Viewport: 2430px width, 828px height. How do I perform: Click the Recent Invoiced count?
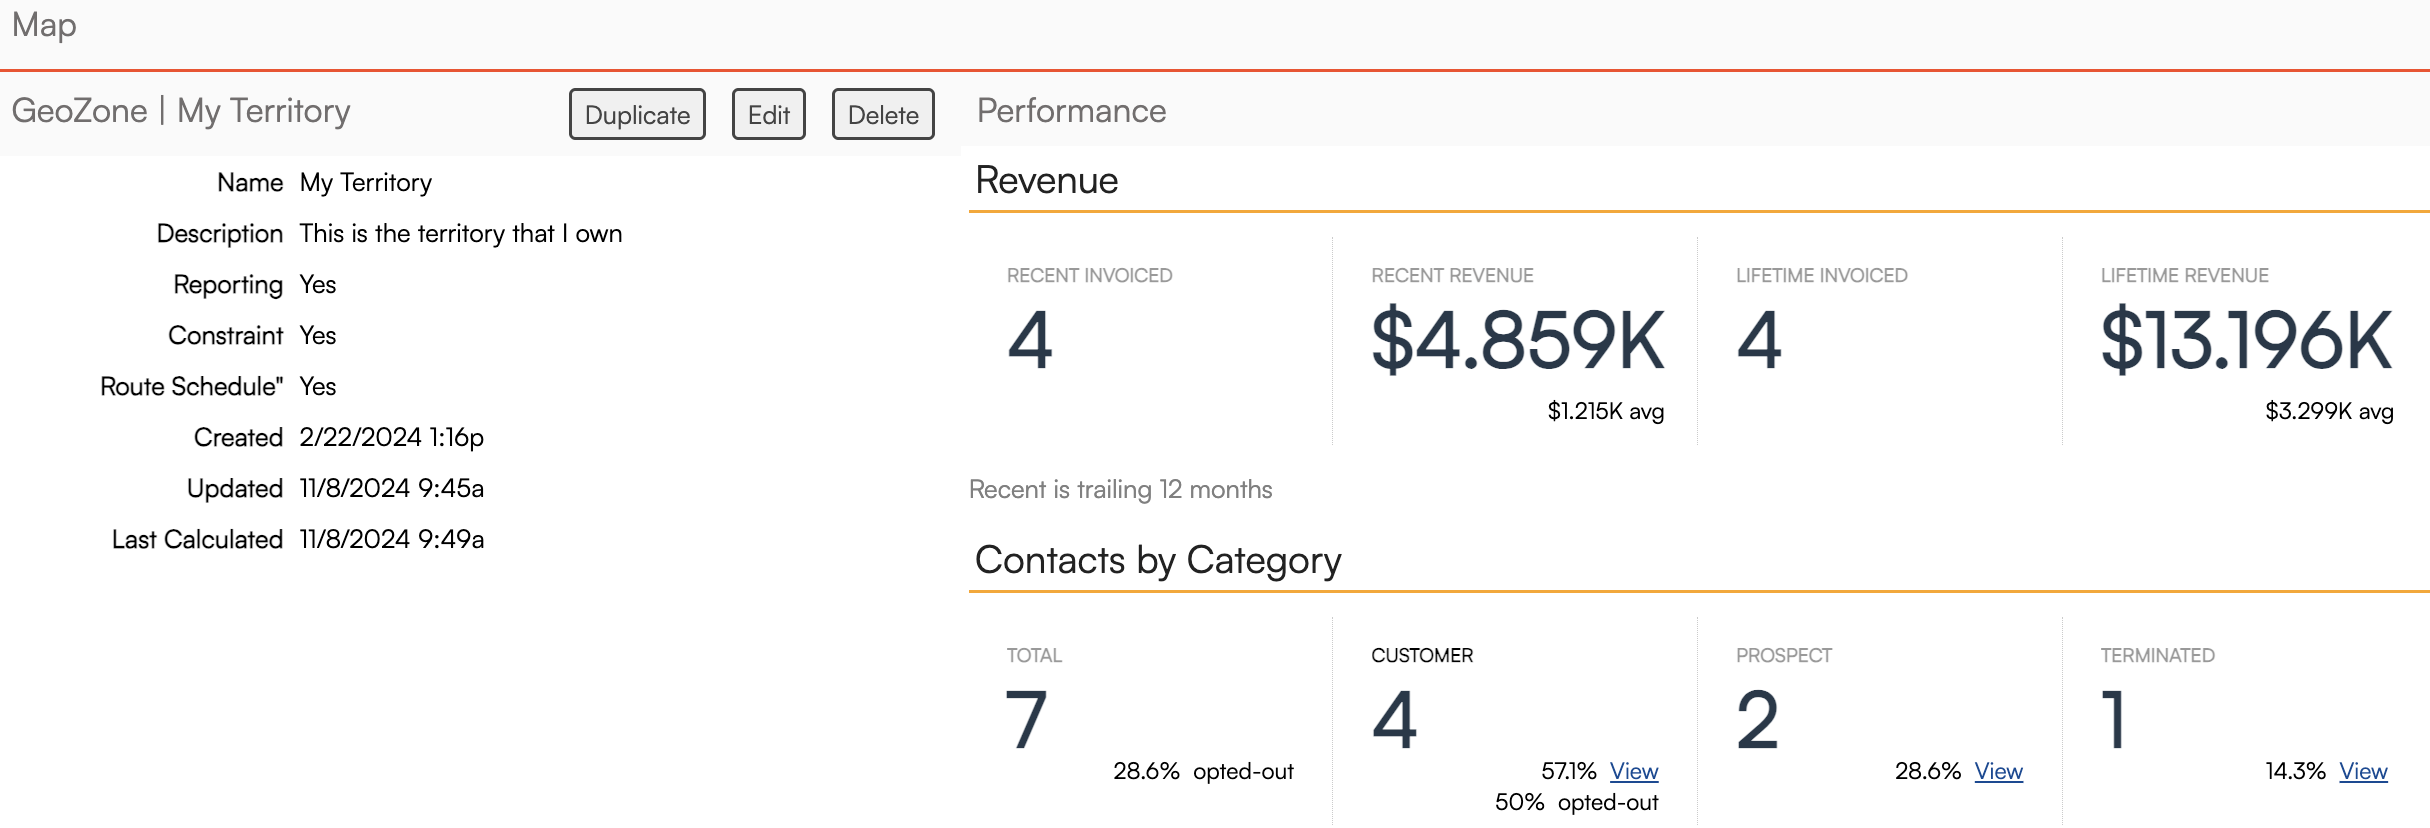pyautogui.click(x=1030, y=341)
